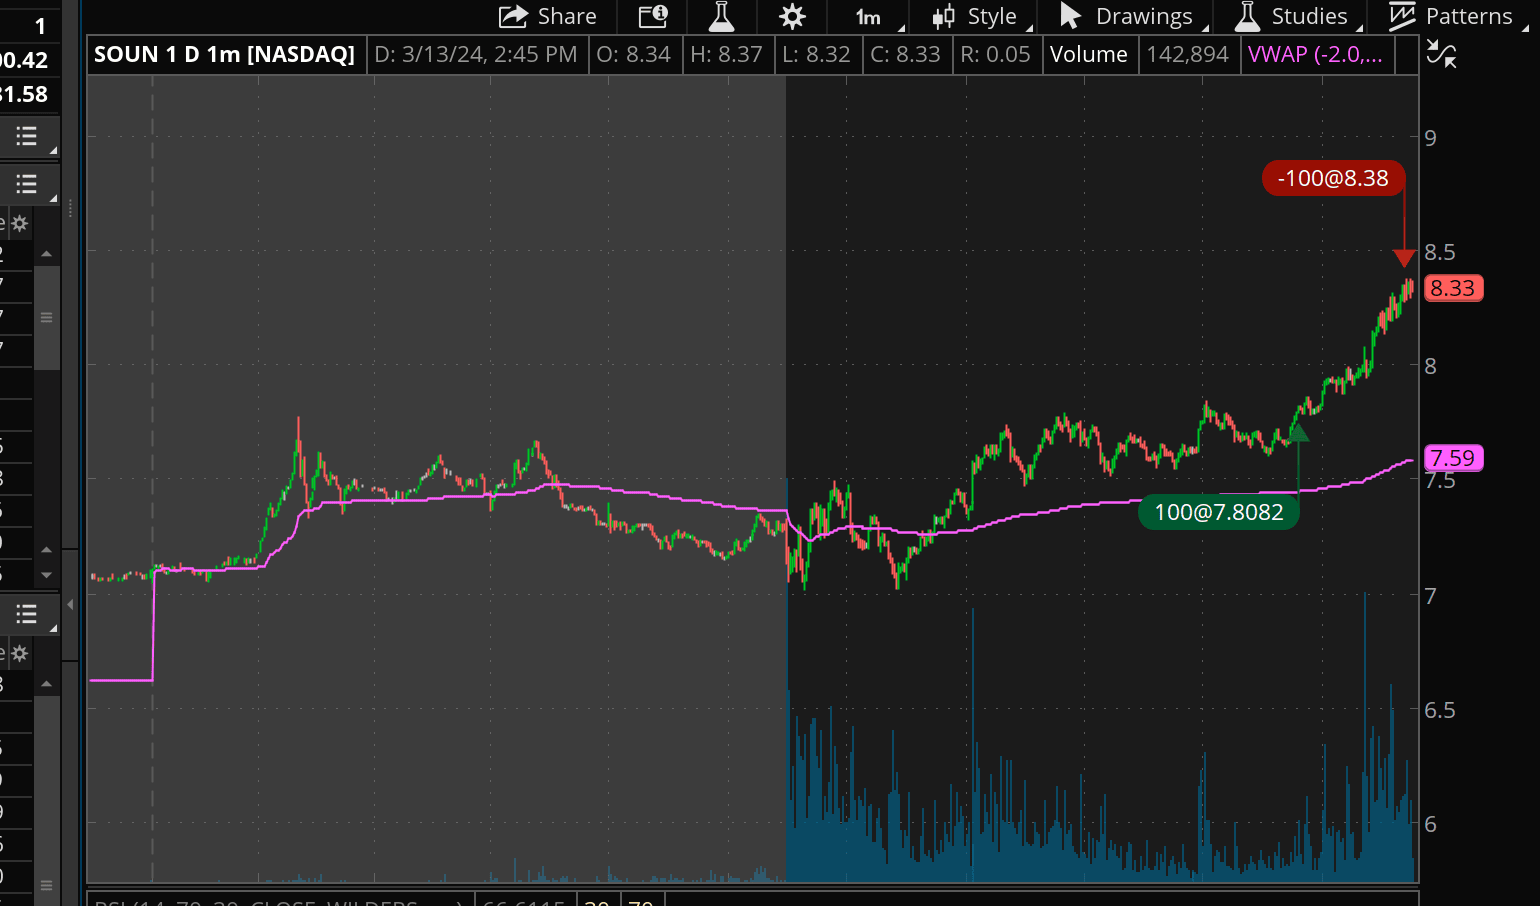Click the range value R: 0.05
The height and width of the screenshot is (906, 1540).
point(996,55)
